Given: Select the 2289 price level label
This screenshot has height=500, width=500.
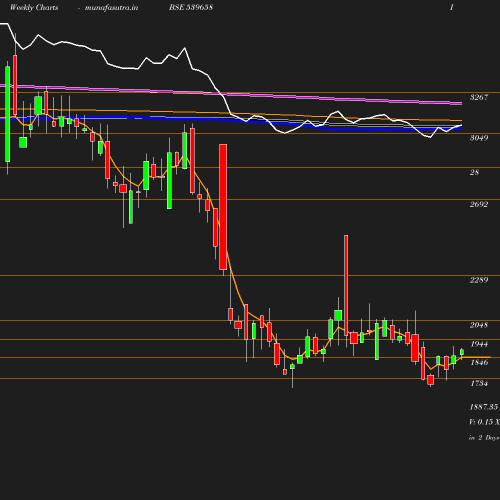Looking at the screenshot, I should [x=479, y=280].
